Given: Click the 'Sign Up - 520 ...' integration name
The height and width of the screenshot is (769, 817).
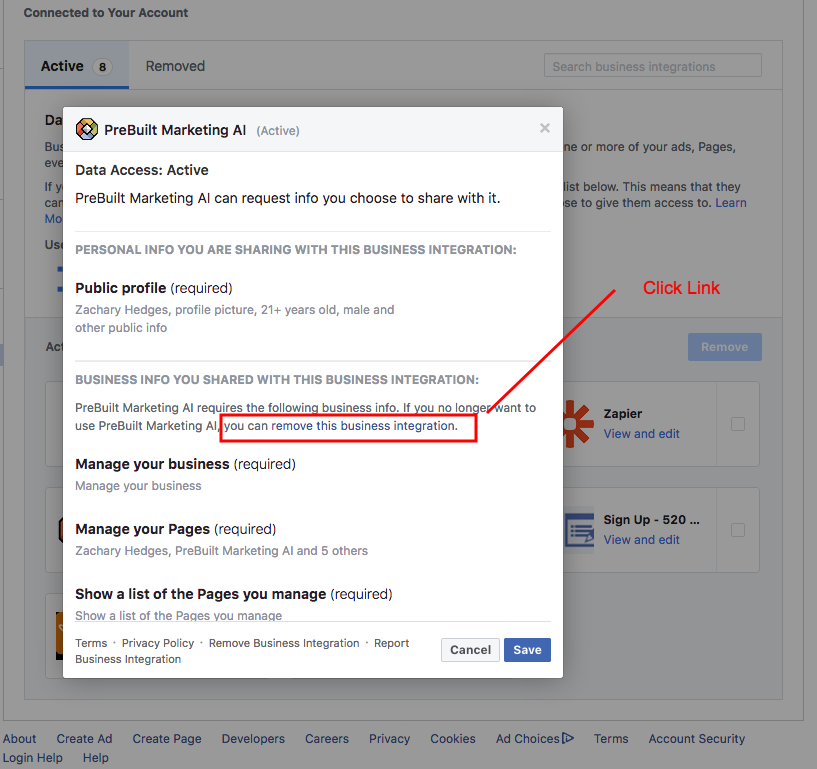Looking at the screenshot, I should click(651, 519).
